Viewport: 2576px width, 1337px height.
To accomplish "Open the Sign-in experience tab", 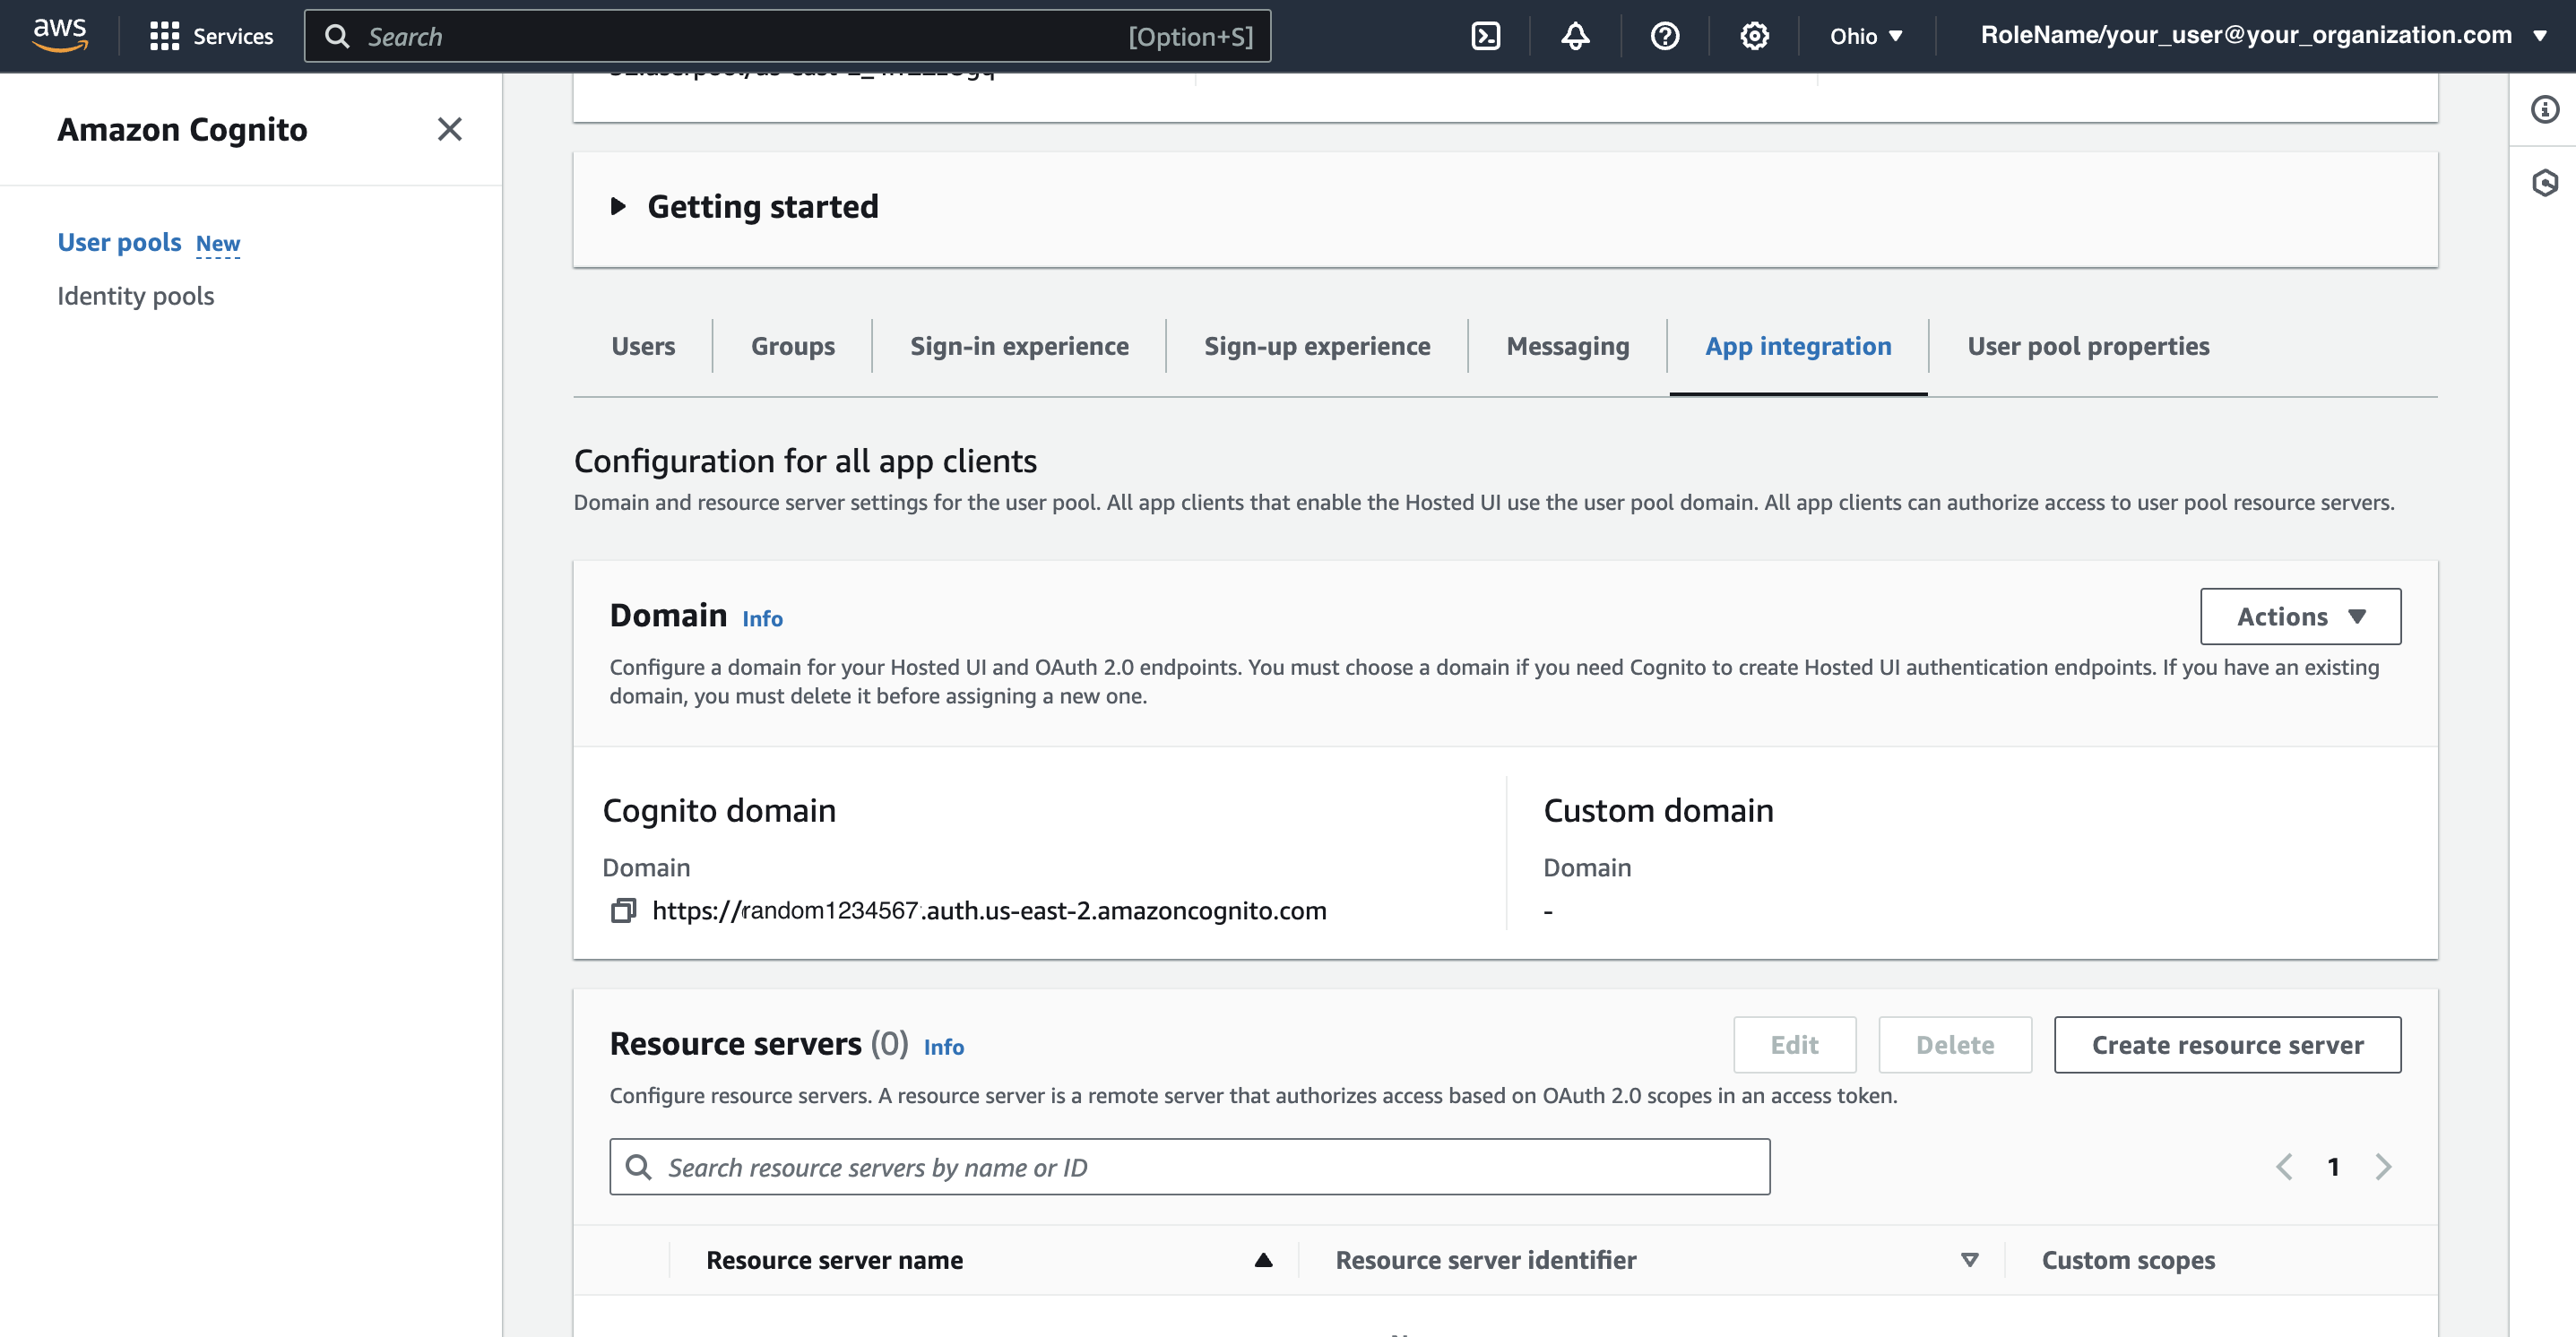I will pos(1019,346).
